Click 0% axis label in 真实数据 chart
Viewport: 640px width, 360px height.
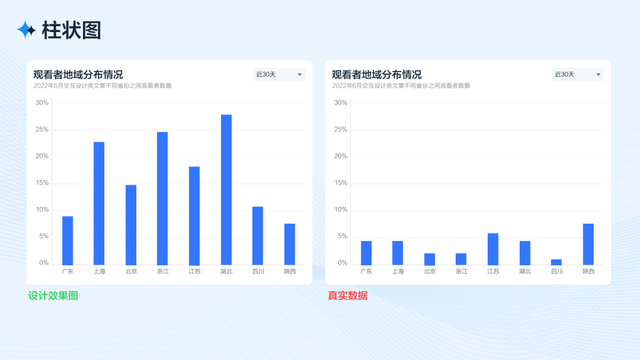342,262
